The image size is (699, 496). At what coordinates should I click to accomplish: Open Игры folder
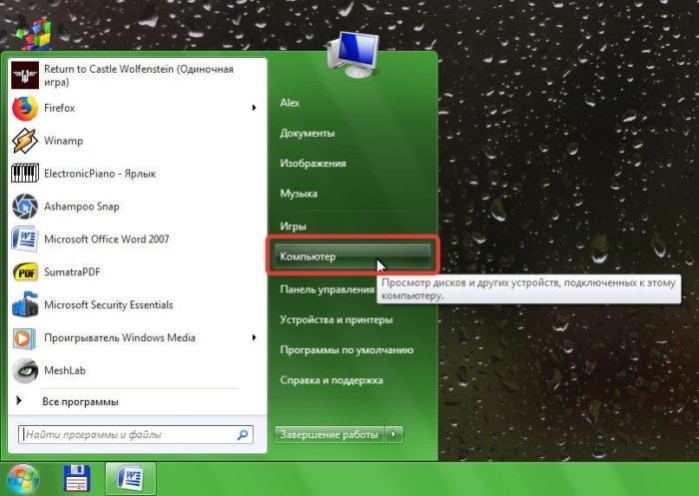point(293,226)
